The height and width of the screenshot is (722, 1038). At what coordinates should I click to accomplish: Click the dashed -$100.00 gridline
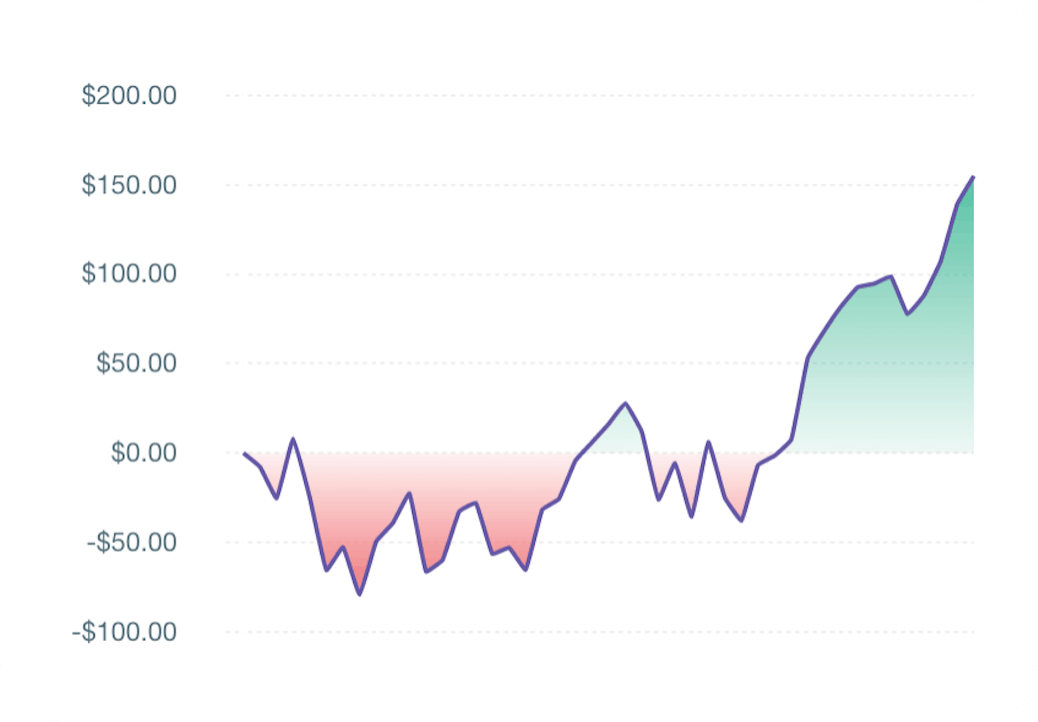pyautogui.click(x=600, y=631)
